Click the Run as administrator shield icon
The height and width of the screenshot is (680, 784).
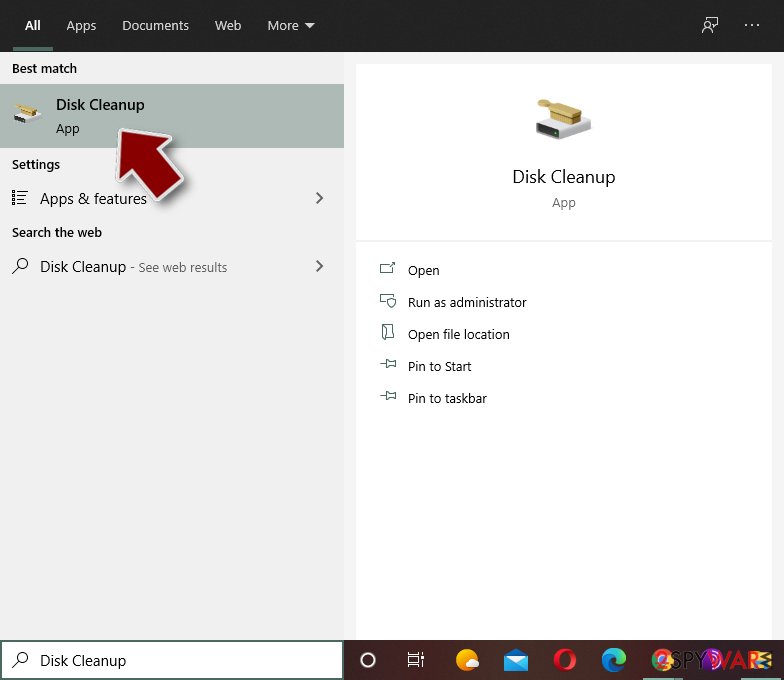388,300
